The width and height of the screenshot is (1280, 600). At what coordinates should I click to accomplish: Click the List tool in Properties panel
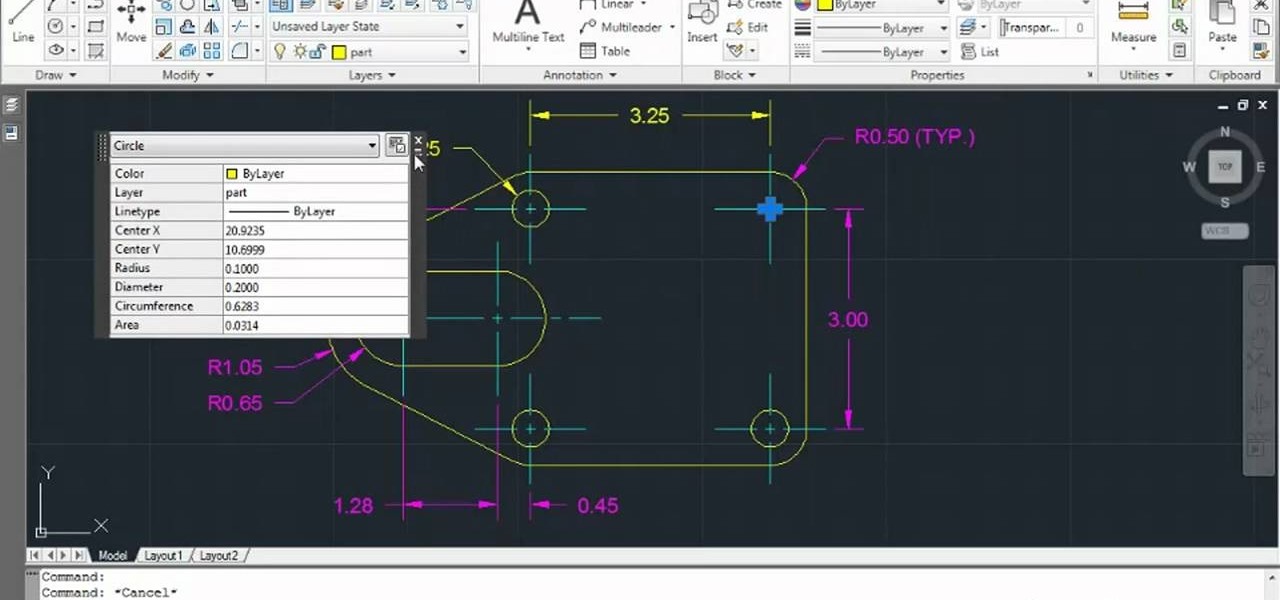tap(976, 51)
